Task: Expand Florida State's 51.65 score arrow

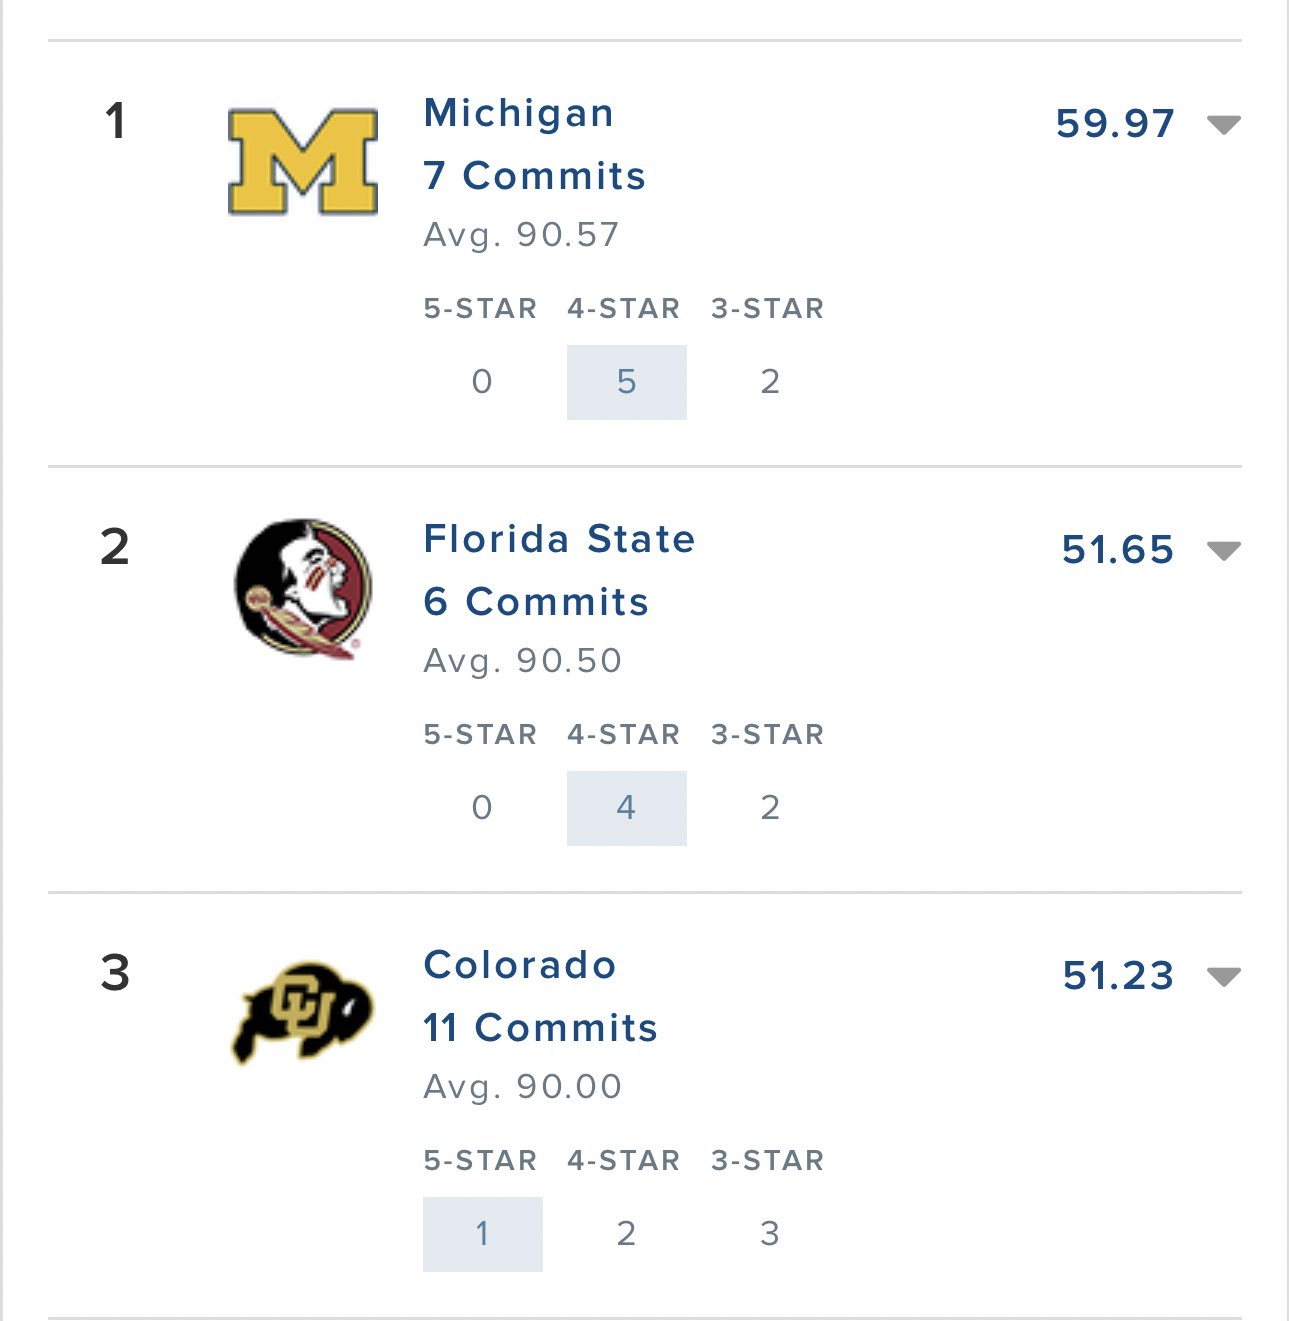Action: 1224,551
